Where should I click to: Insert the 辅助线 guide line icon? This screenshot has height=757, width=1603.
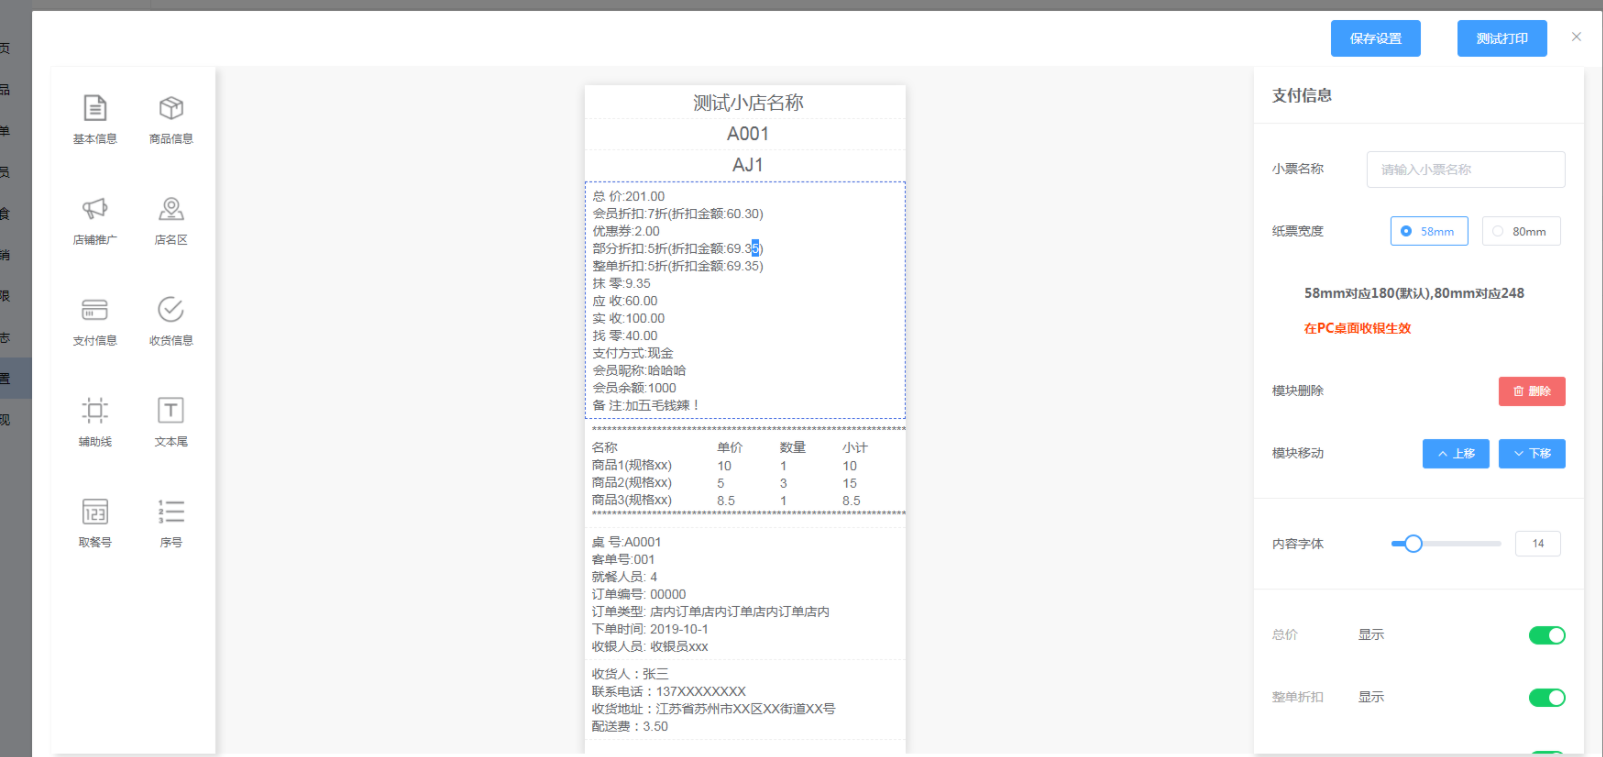coord(95,410)
